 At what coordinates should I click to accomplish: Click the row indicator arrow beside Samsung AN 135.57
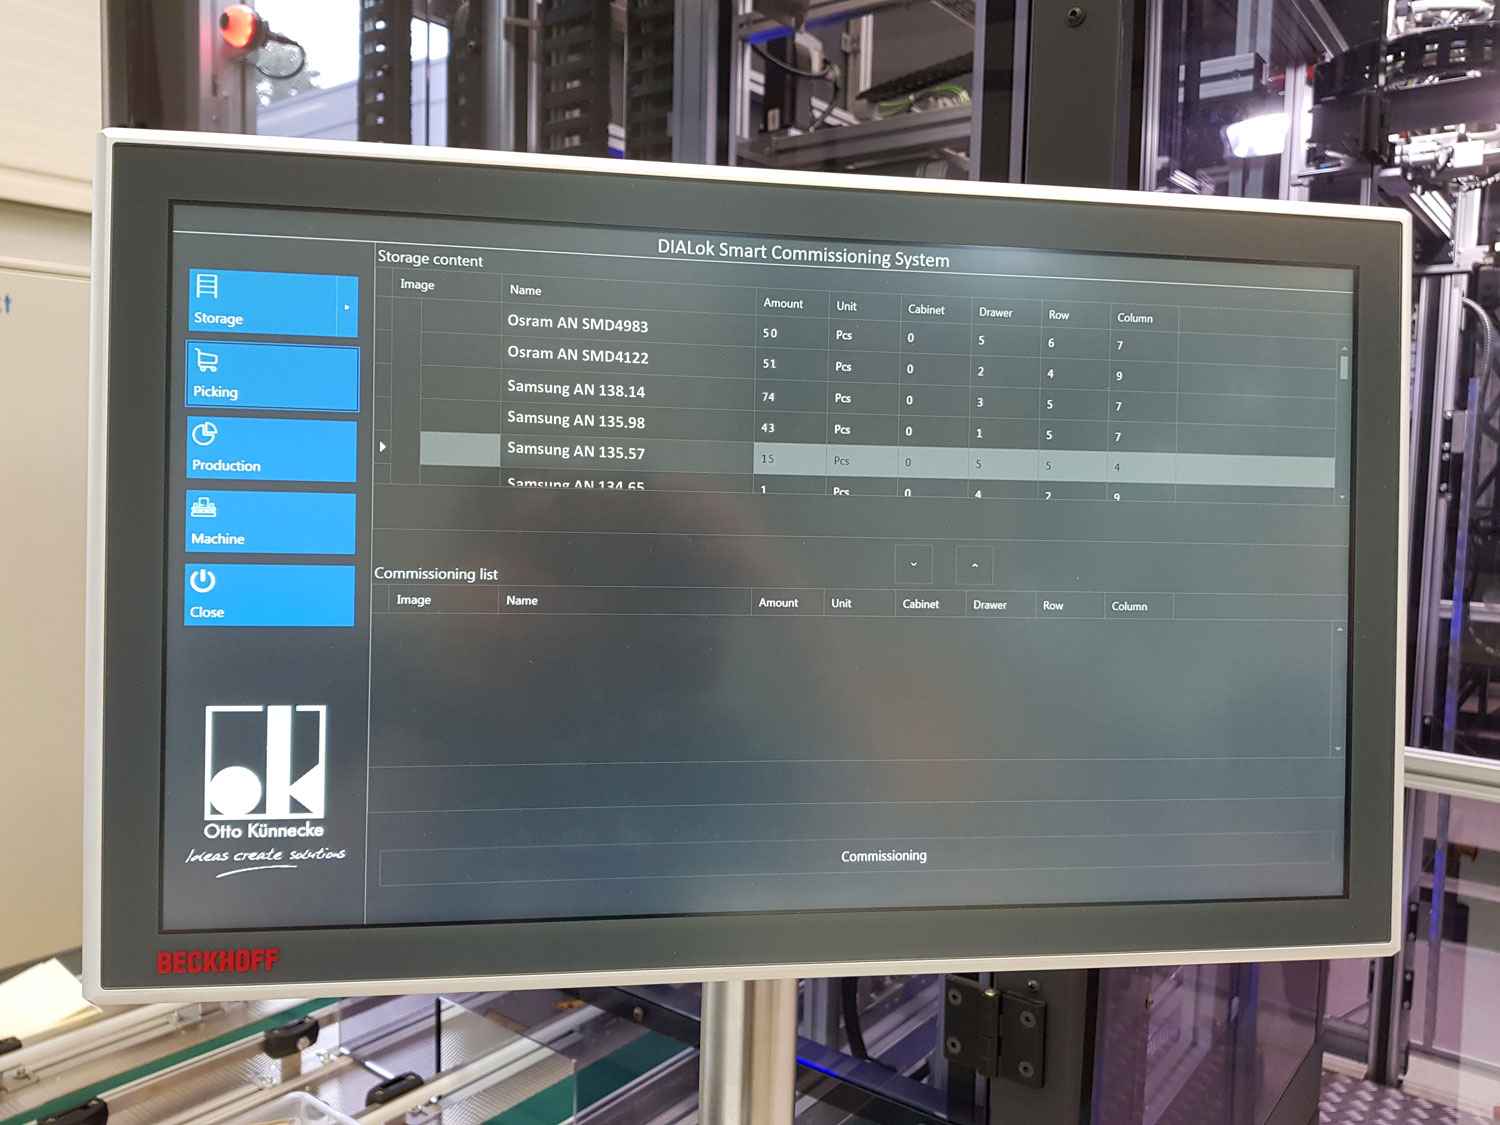click(x=383, y=447)
